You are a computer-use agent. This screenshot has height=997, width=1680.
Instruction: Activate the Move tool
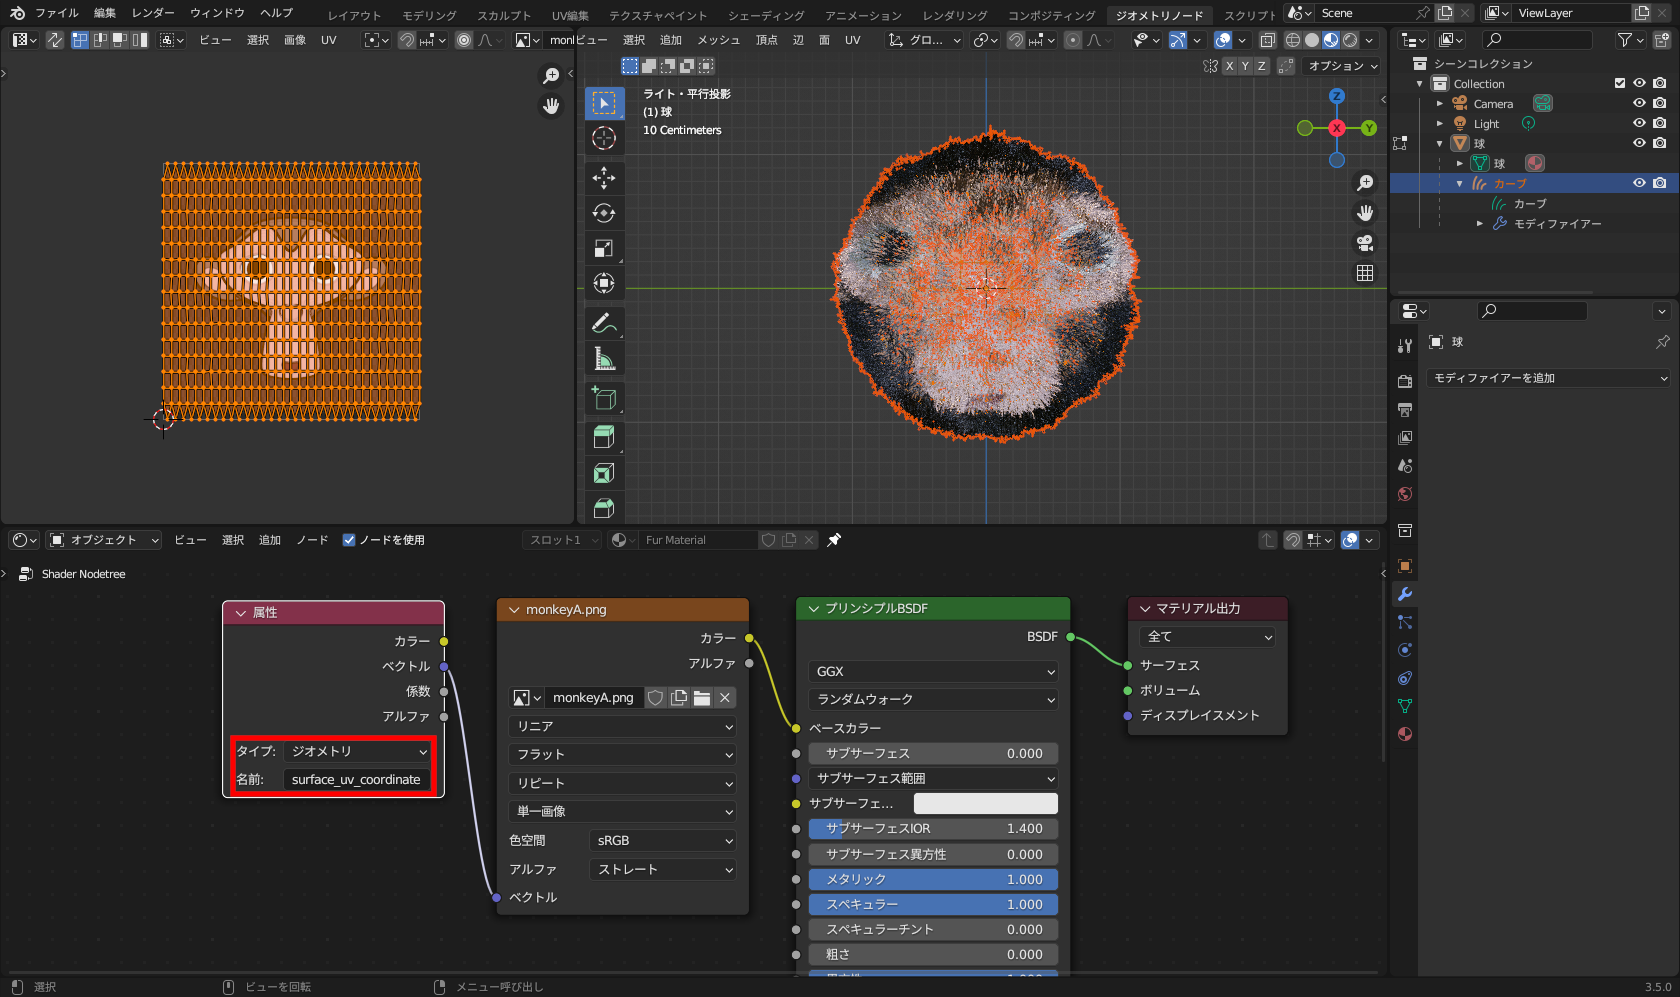tap(604, 177)
